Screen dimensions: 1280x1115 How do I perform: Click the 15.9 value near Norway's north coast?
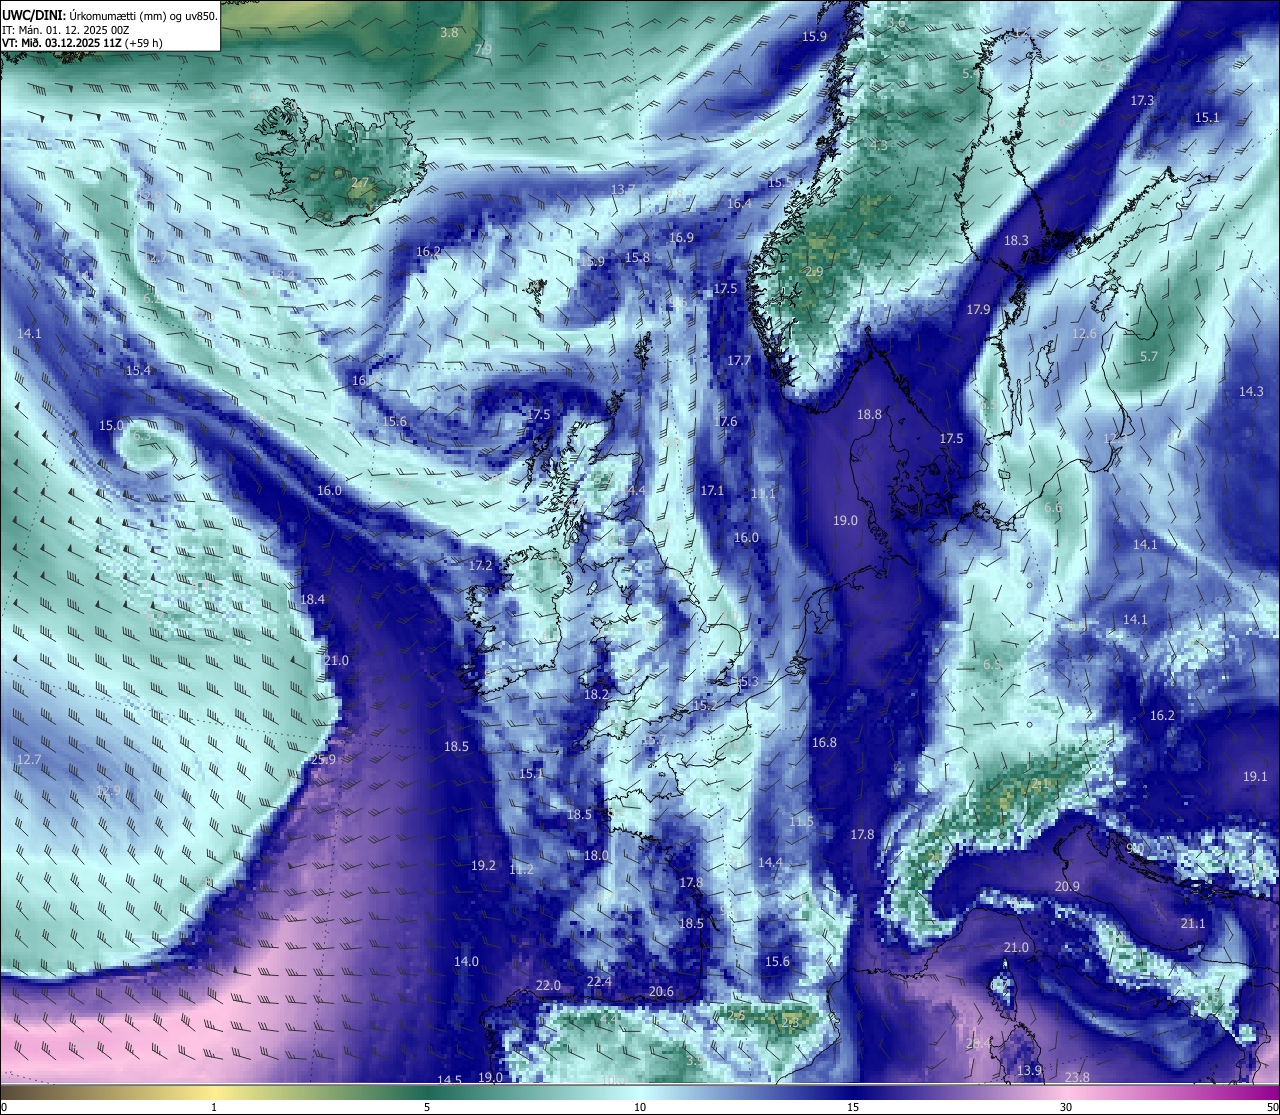pyautogui.click(x=815, y=37)
